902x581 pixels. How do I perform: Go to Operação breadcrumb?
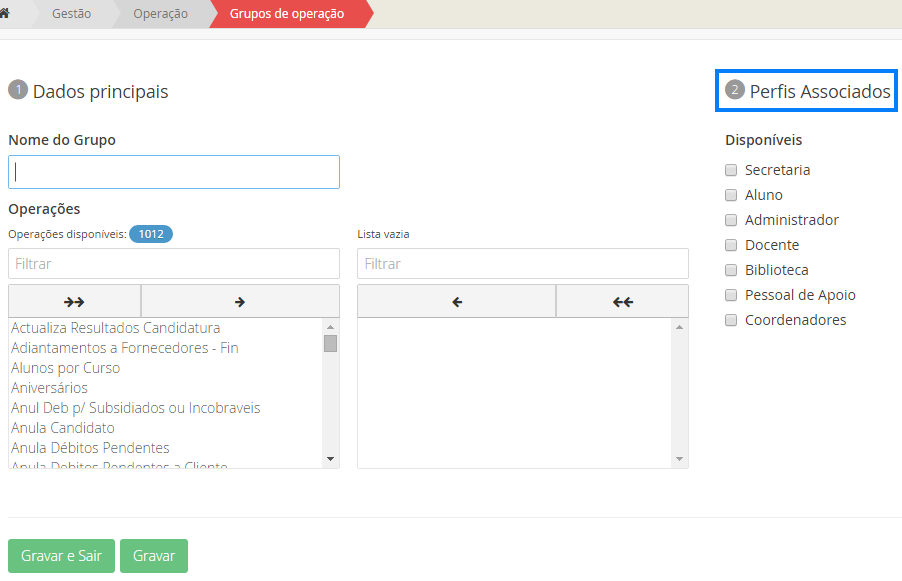[x=160, y=14]
